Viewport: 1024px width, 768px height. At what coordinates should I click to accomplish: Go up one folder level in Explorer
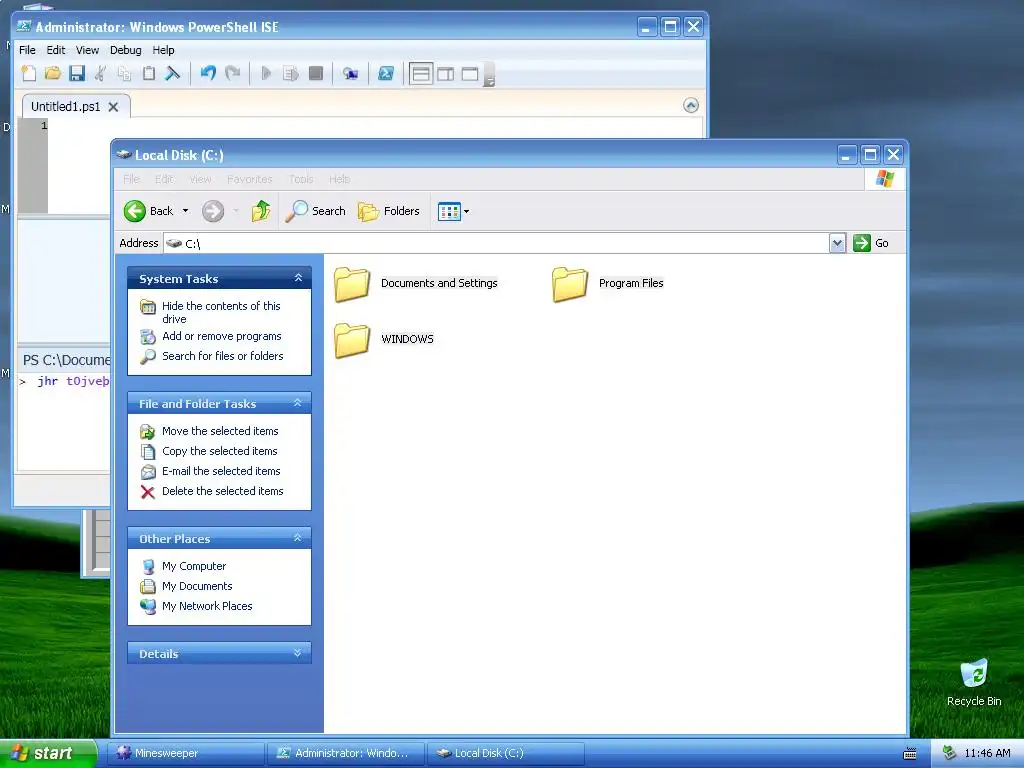pyautogui.click(x=261, y=211)
